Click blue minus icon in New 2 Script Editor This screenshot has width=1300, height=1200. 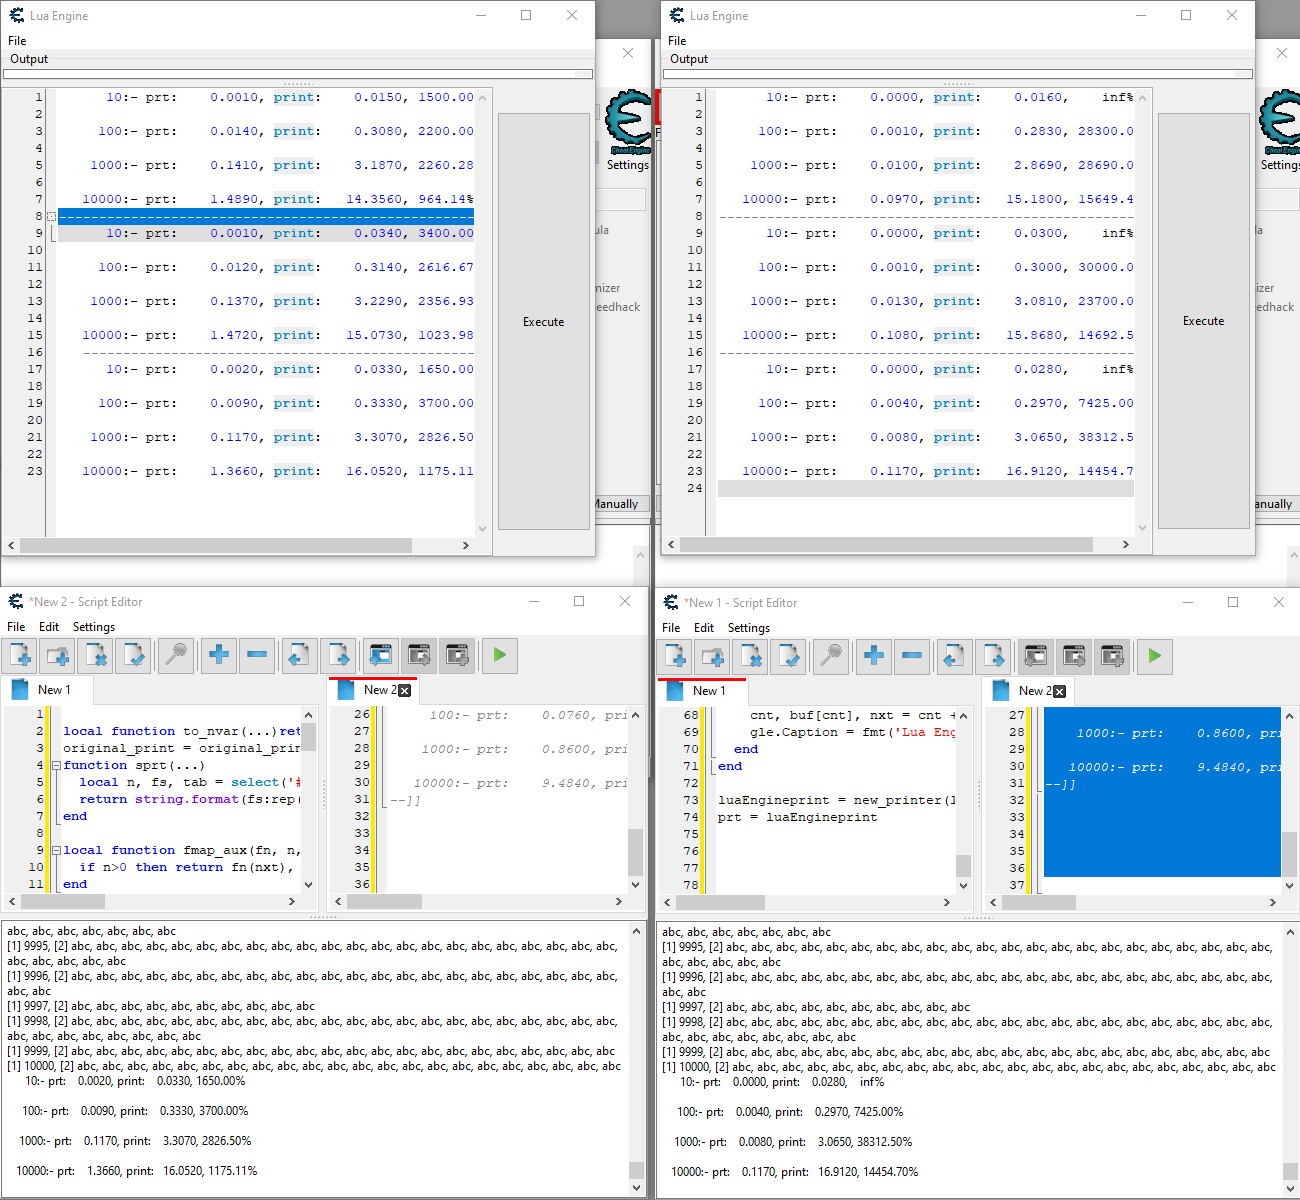[x=257, y=656]
